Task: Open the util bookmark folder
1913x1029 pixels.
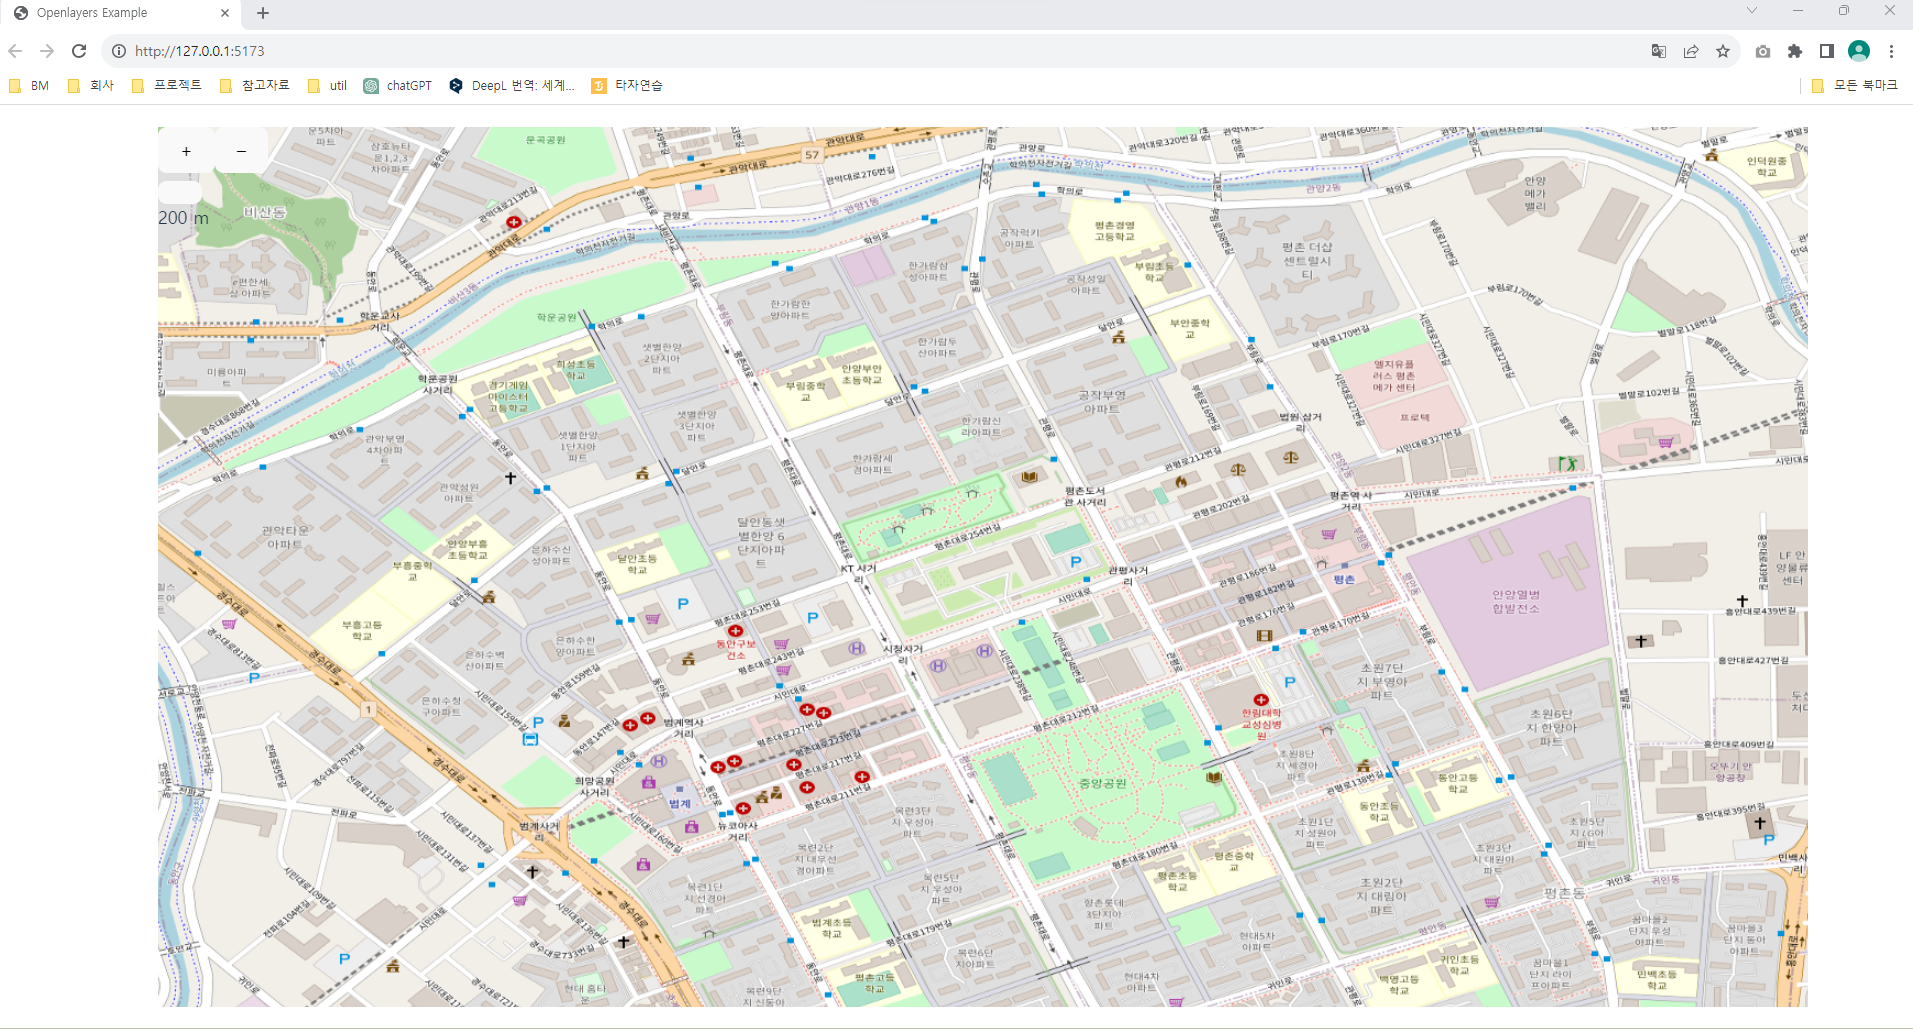Action: click(328, 86)
